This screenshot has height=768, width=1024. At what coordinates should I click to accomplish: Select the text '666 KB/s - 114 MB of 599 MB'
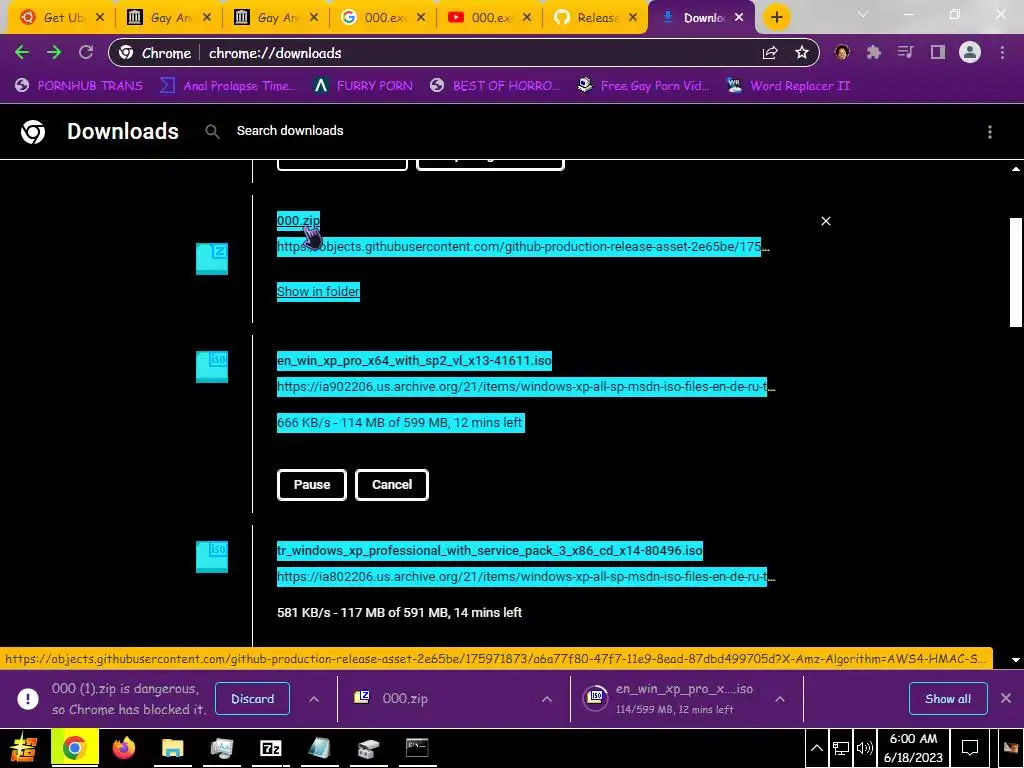coord(362,423)
